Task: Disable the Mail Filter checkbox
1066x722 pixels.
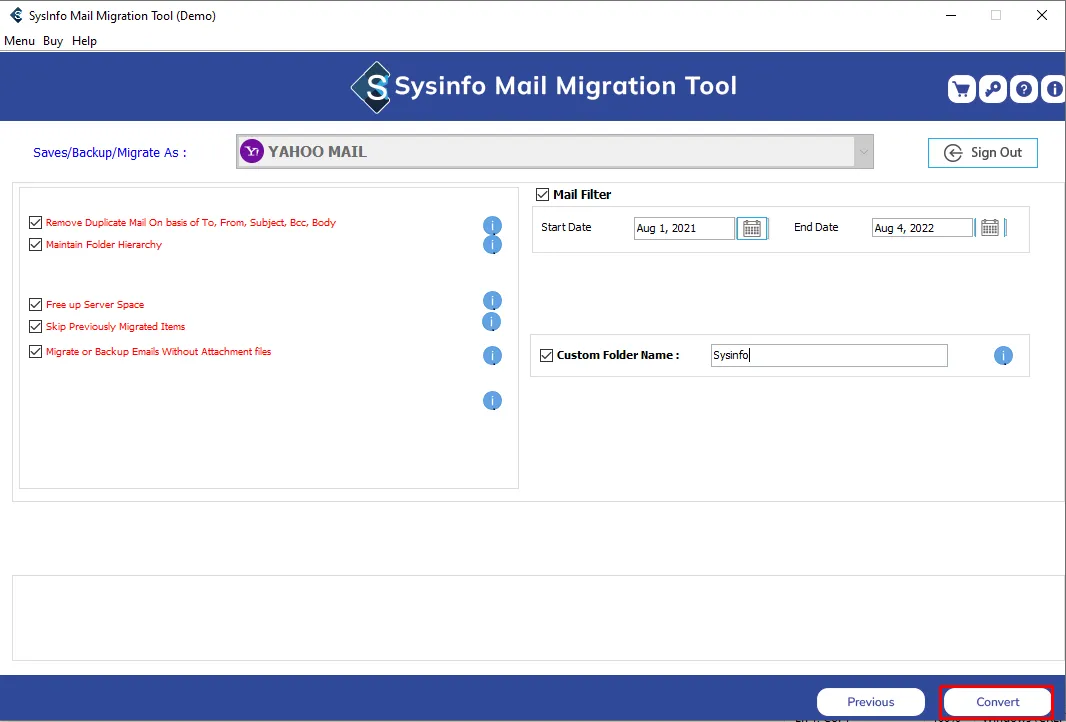Action: (543, 195)
